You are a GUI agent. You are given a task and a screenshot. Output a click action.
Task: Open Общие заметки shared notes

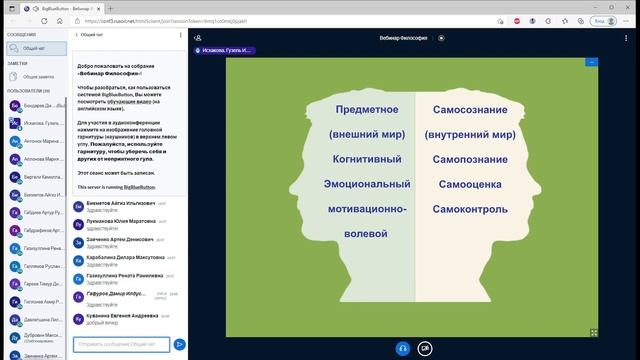(x=37, y=77)
